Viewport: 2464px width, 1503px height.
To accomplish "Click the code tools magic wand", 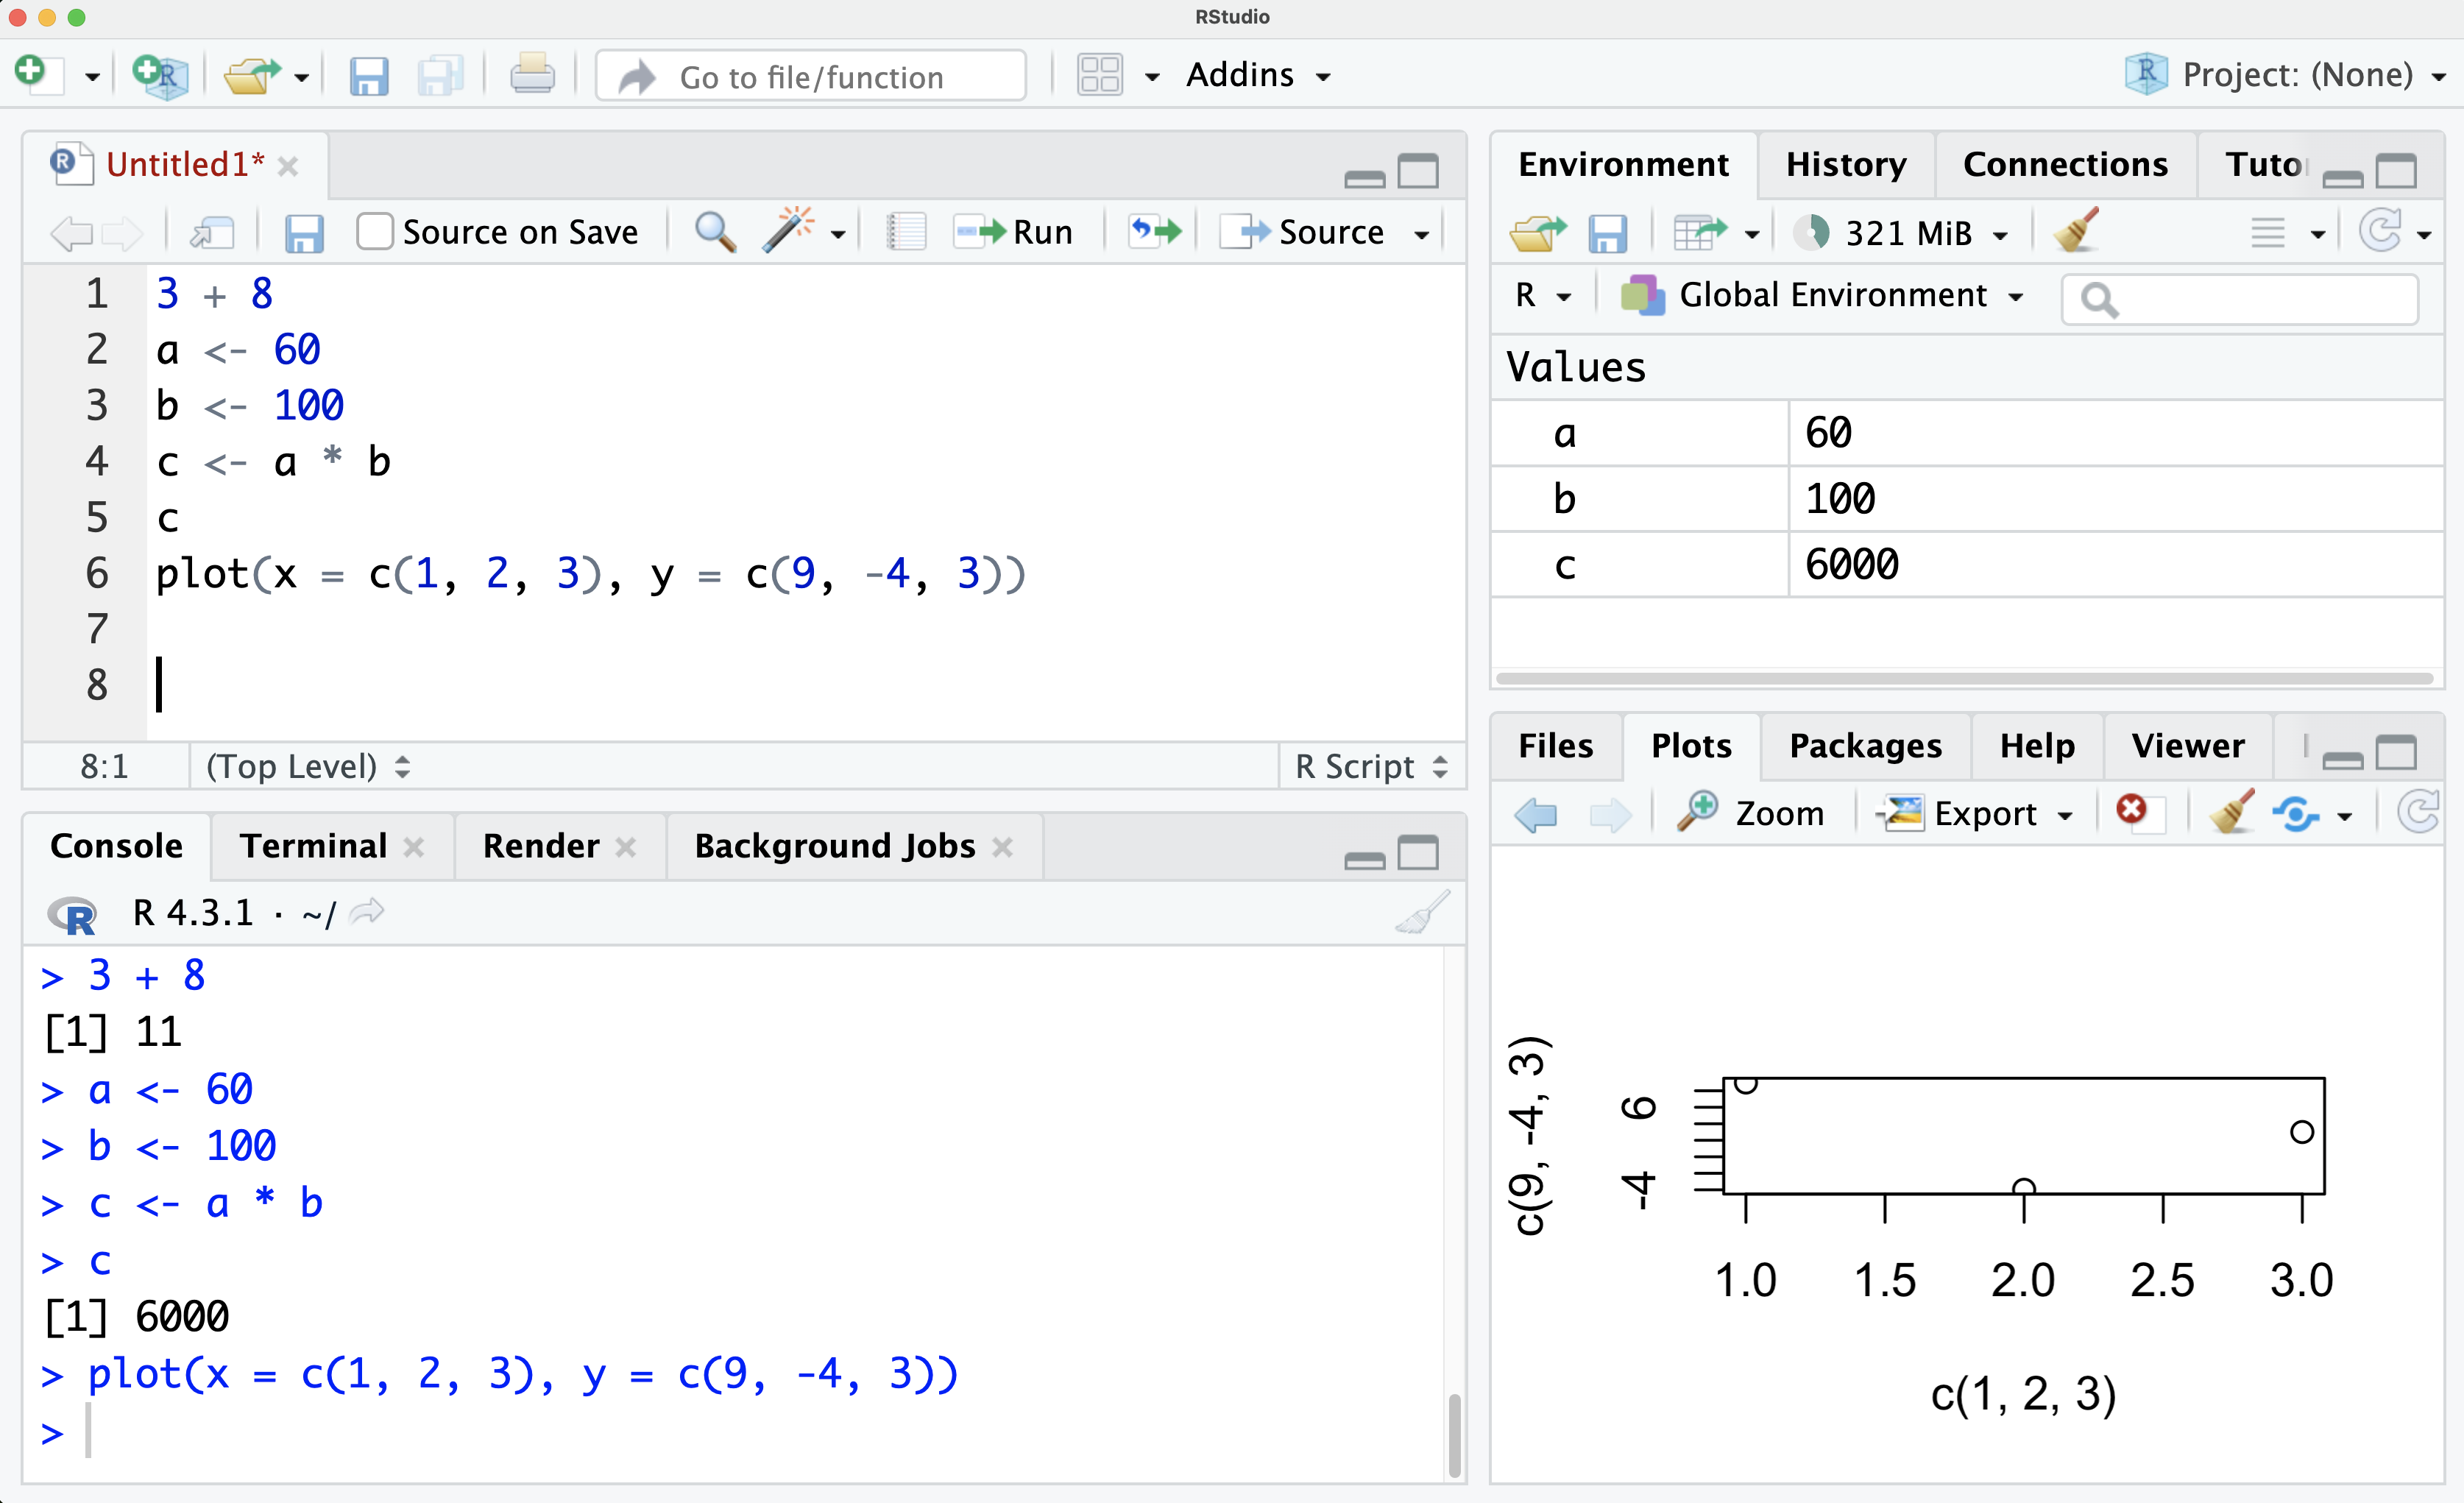I will pos(788,231).
